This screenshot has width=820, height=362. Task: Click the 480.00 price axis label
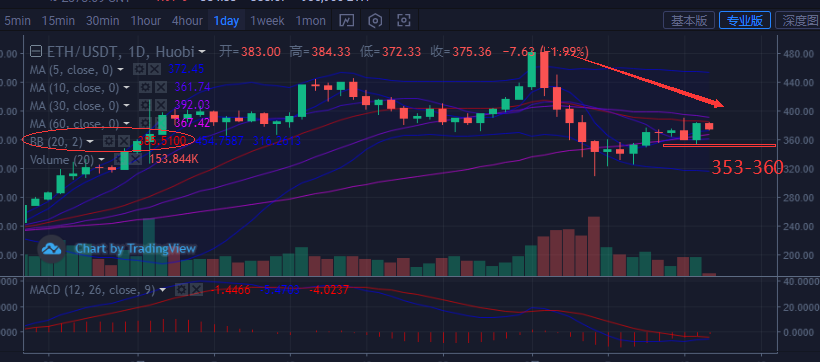(798, 54)
